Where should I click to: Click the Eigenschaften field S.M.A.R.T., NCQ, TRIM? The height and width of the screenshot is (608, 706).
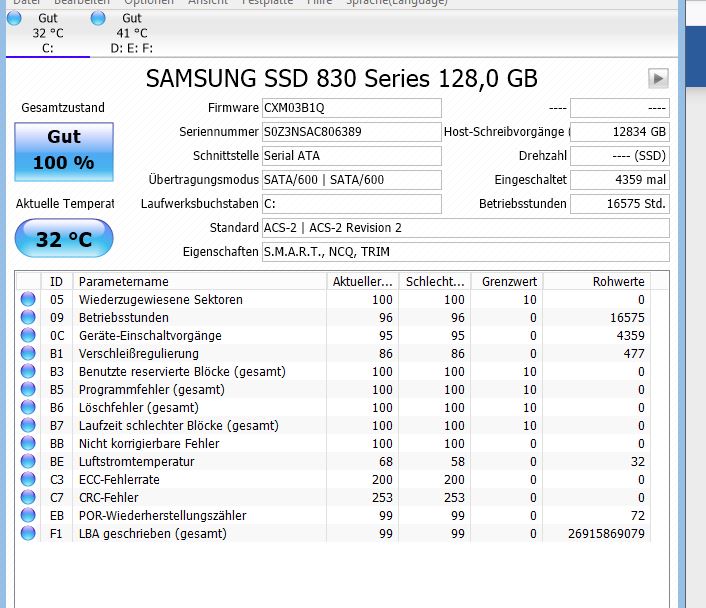[466, 252]
